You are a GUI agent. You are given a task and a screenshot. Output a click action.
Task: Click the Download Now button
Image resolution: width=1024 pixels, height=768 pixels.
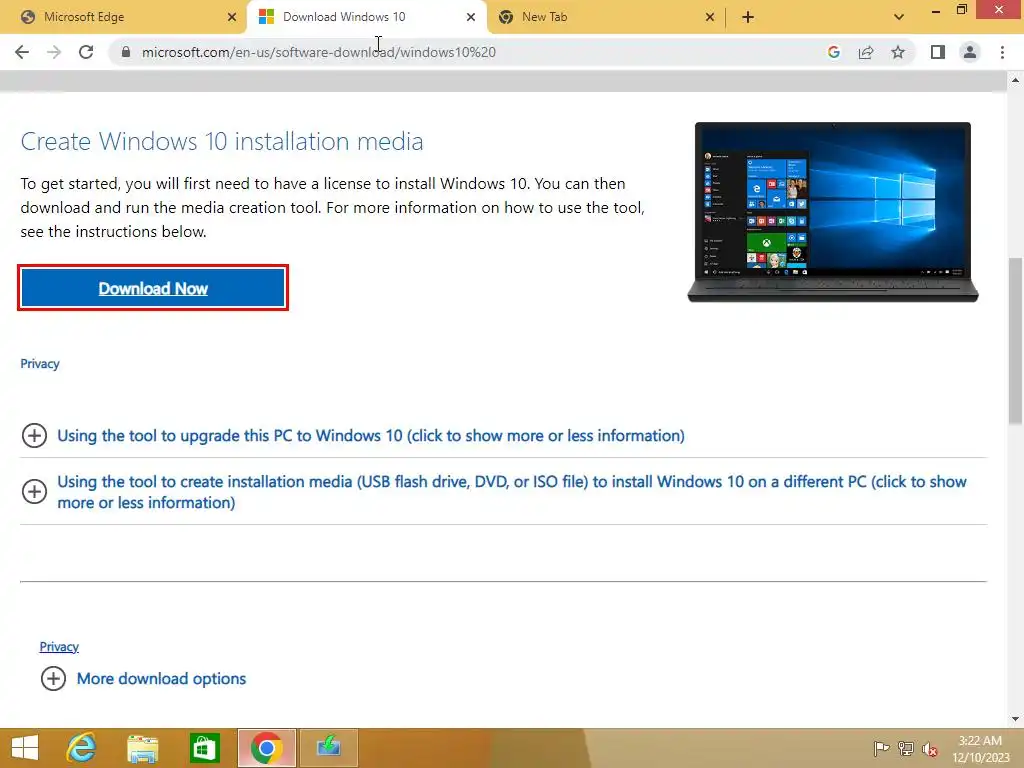pyautogui.click(x=153, y=288)
